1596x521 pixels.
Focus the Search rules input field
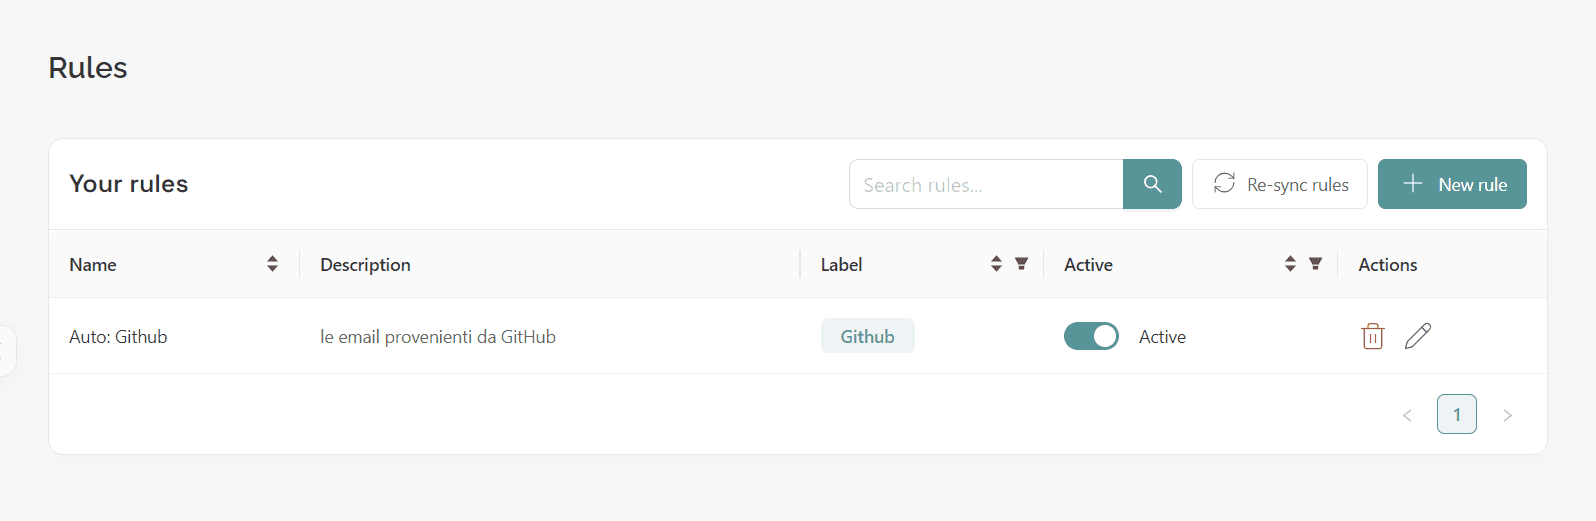(986, 184)
